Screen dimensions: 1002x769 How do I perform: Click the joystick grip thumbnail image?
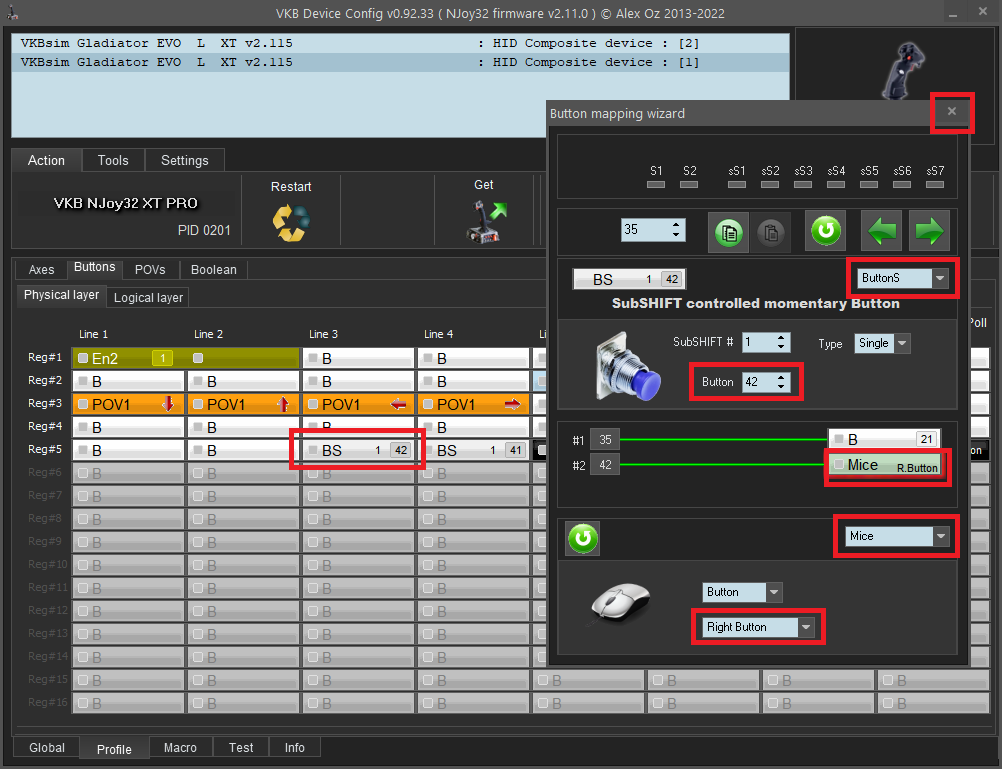pyautogui.click(x=904, y=70)
